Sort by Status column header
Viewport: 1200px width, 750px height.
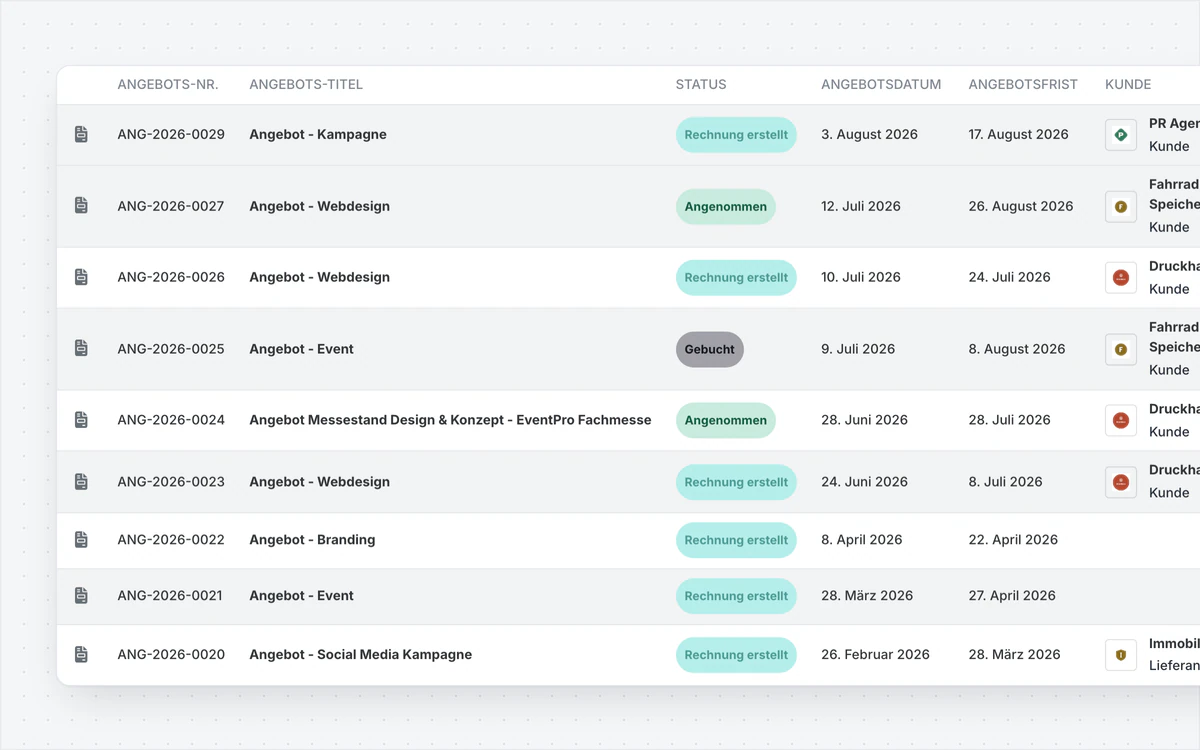(x=701, y=85)
